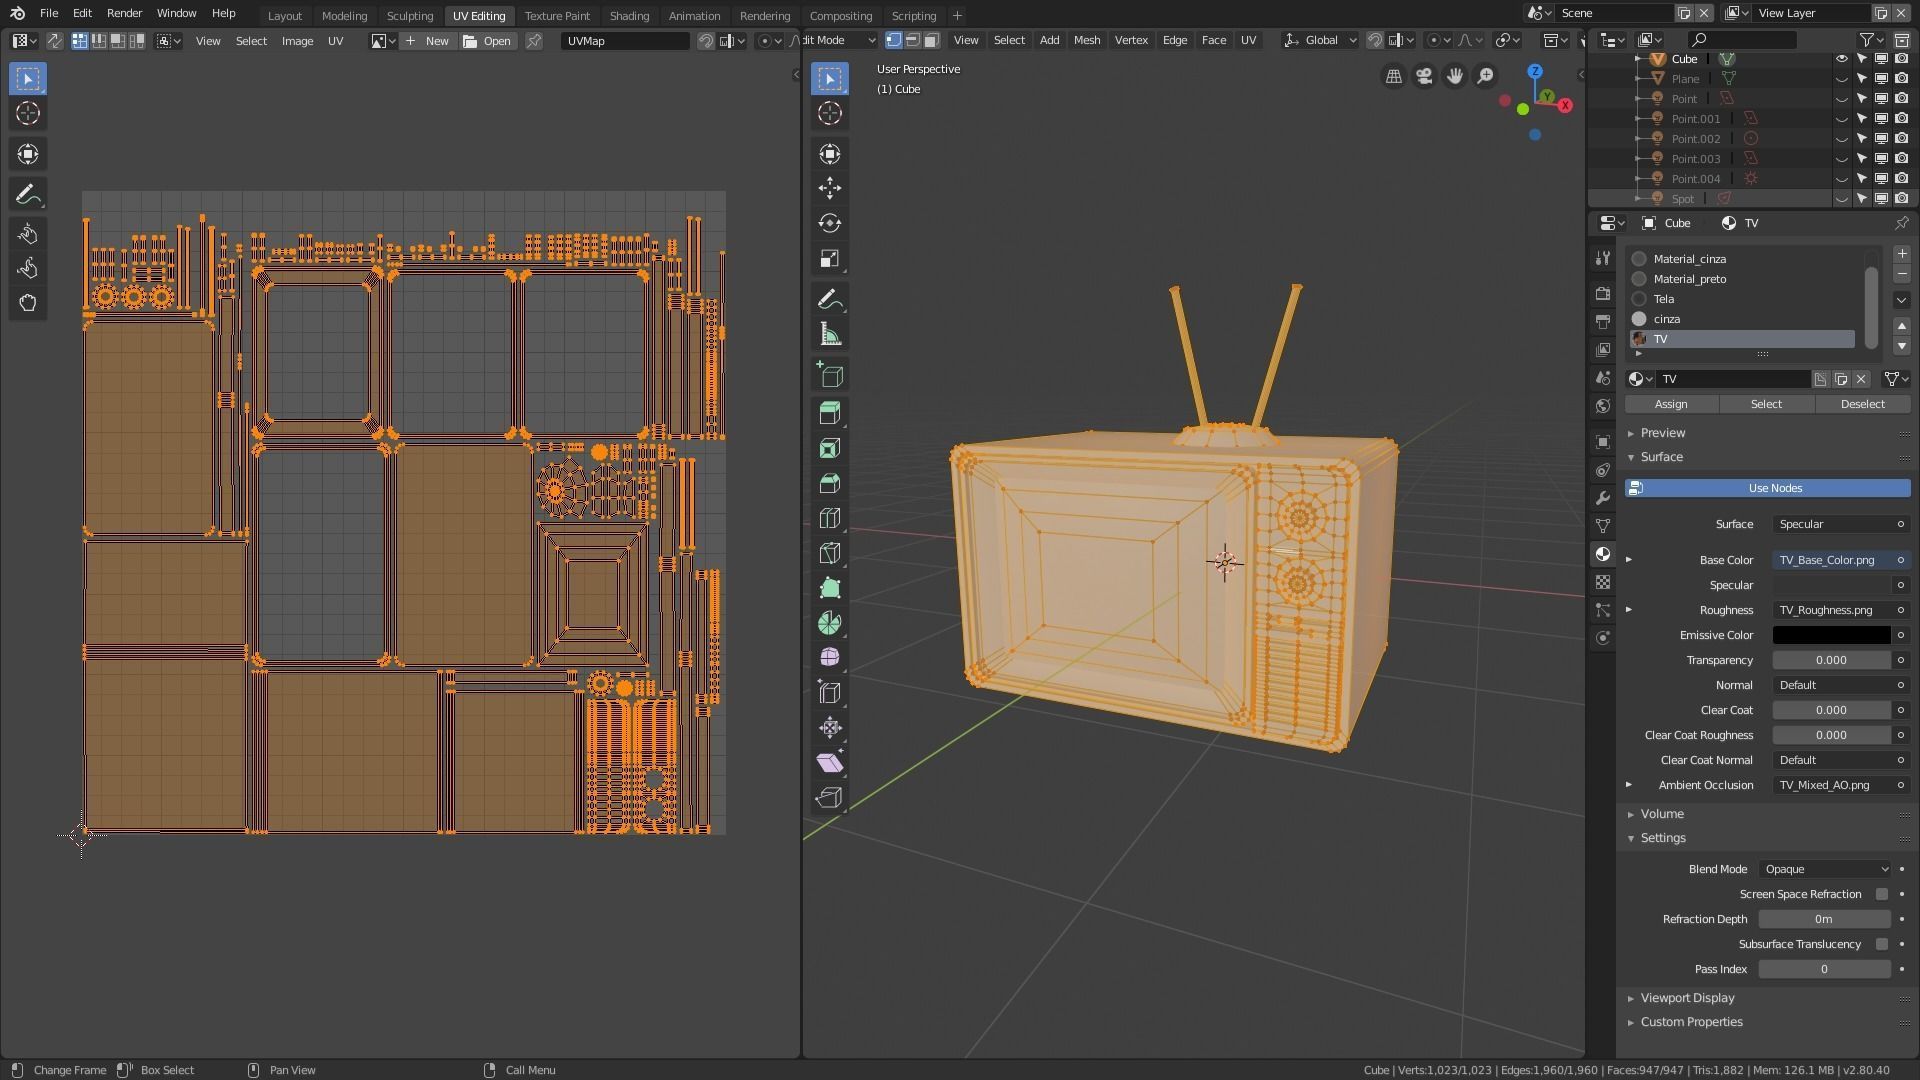This screenshot has width=1920, height=1080.
Task: Click the zoom view magnifier icon
Action: pyautogui.click(x=1486, y=76)
